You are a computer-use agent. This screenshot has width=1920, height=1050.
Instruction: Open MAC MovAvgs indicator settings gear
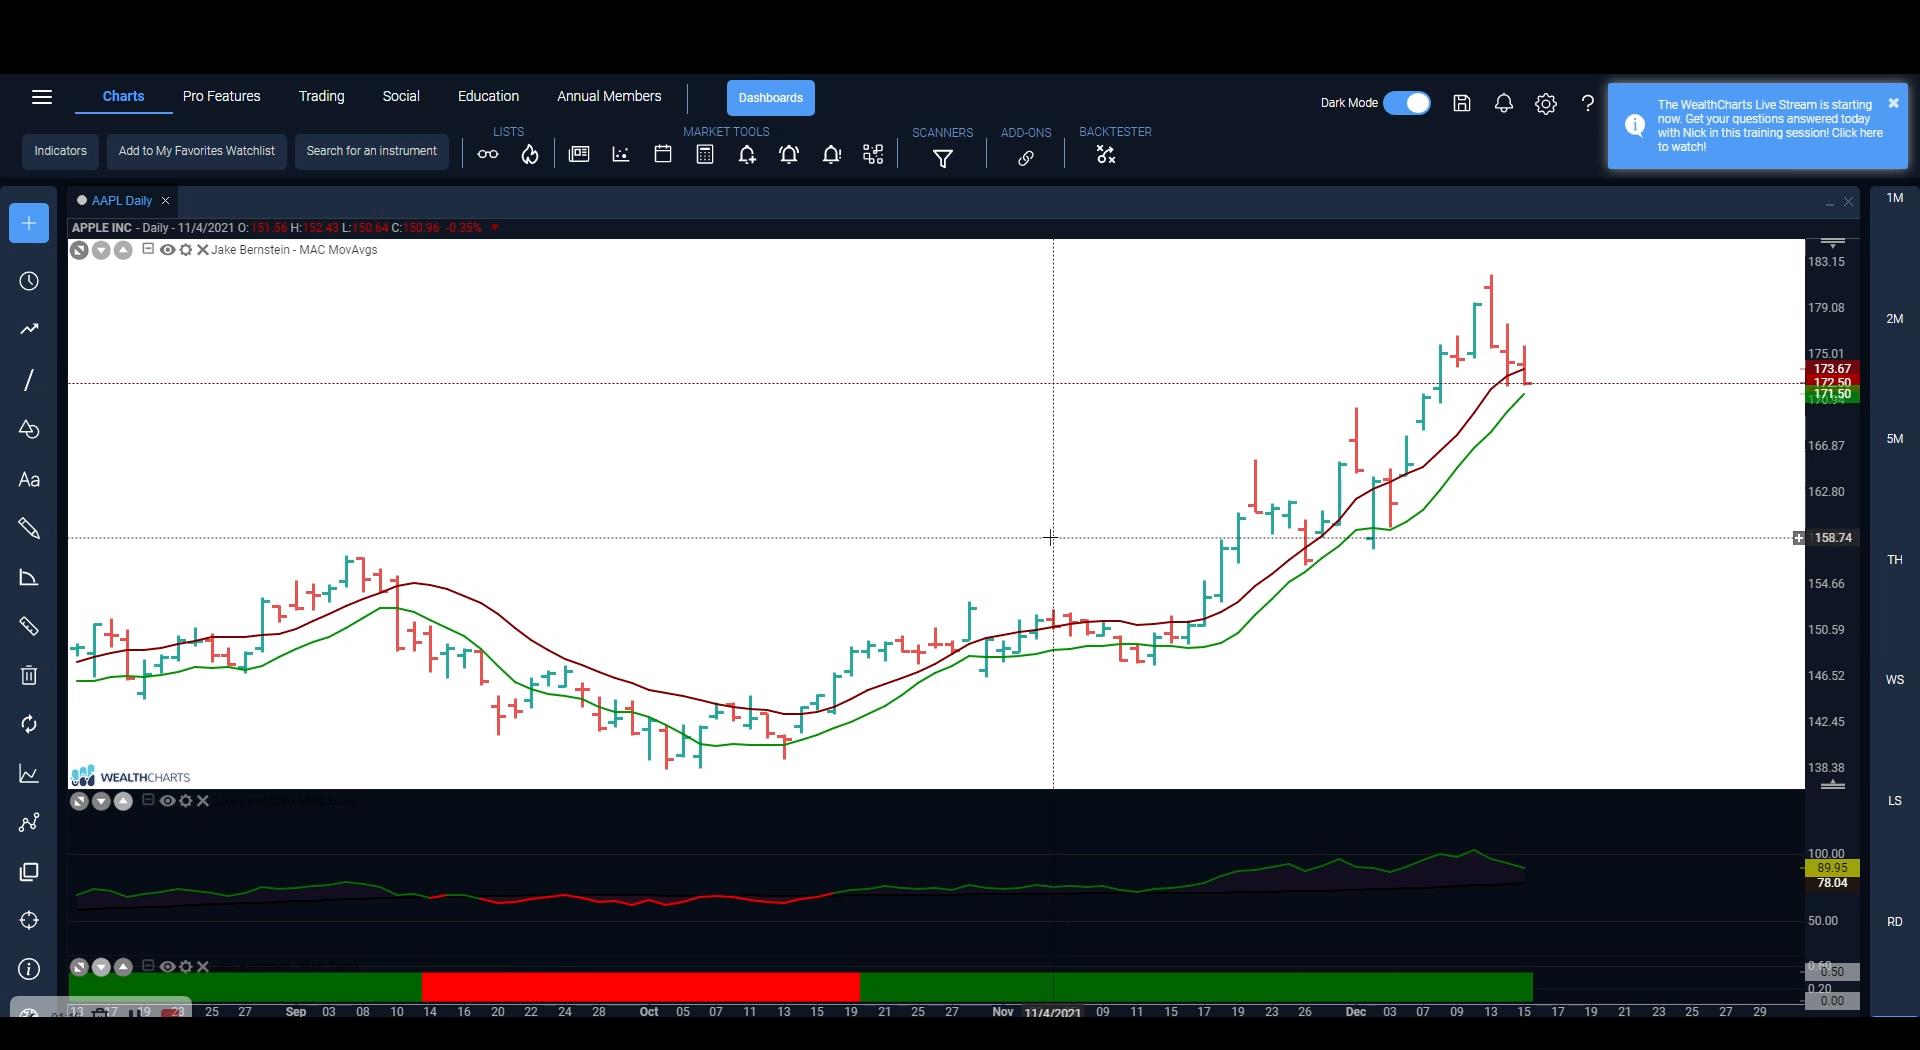tap(185, 250)
